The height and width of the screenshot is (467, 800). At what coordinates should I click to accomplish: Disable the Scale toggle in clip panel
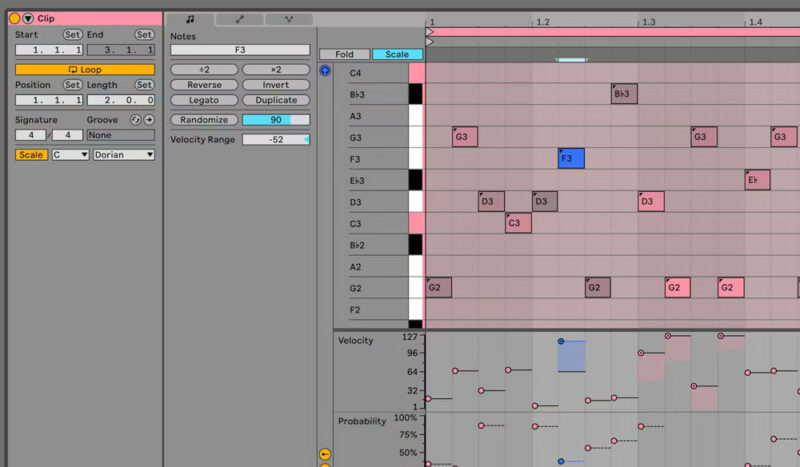pos(31,155)
